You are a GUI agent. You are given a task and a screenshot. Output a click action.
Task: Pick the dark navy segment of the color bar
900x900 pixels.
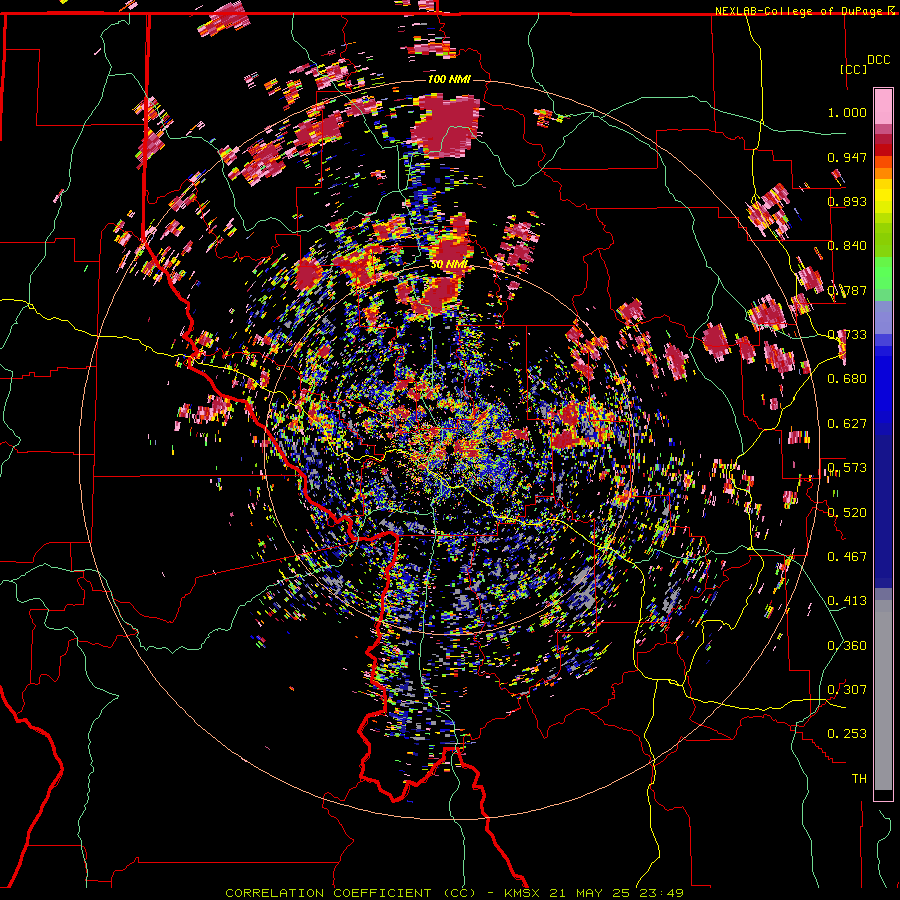pyautogui.click(x=883, y=511)
